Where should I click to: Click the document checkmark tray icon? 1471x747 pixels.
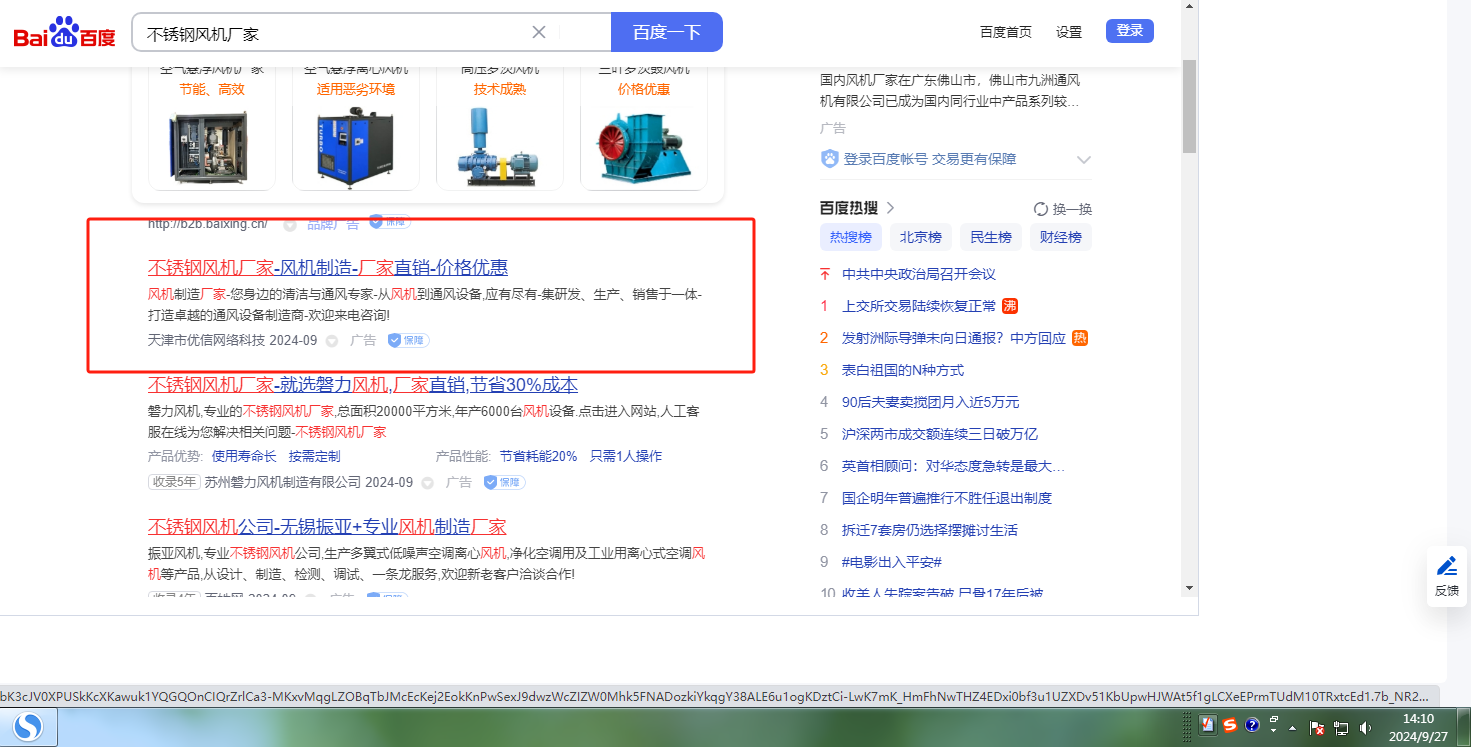(x=1208, y=726)
